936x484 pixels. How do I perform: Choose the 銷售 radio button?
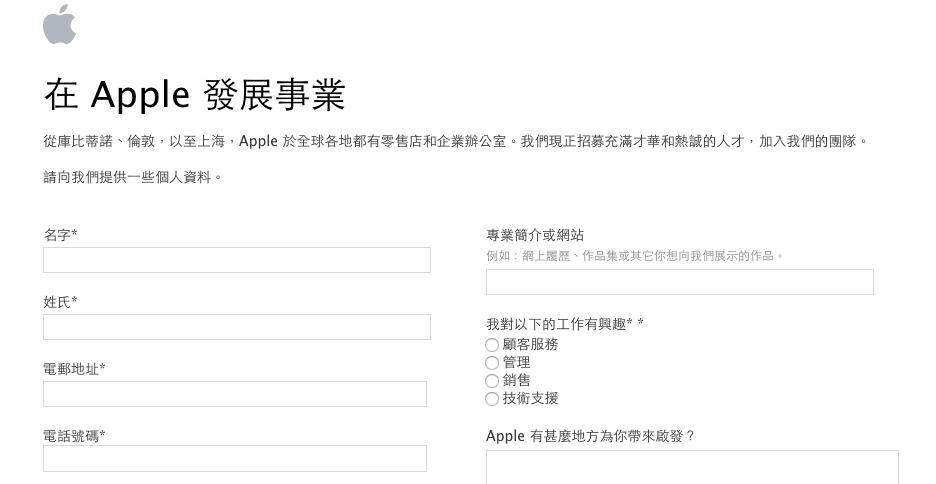(x=492, y=381)
